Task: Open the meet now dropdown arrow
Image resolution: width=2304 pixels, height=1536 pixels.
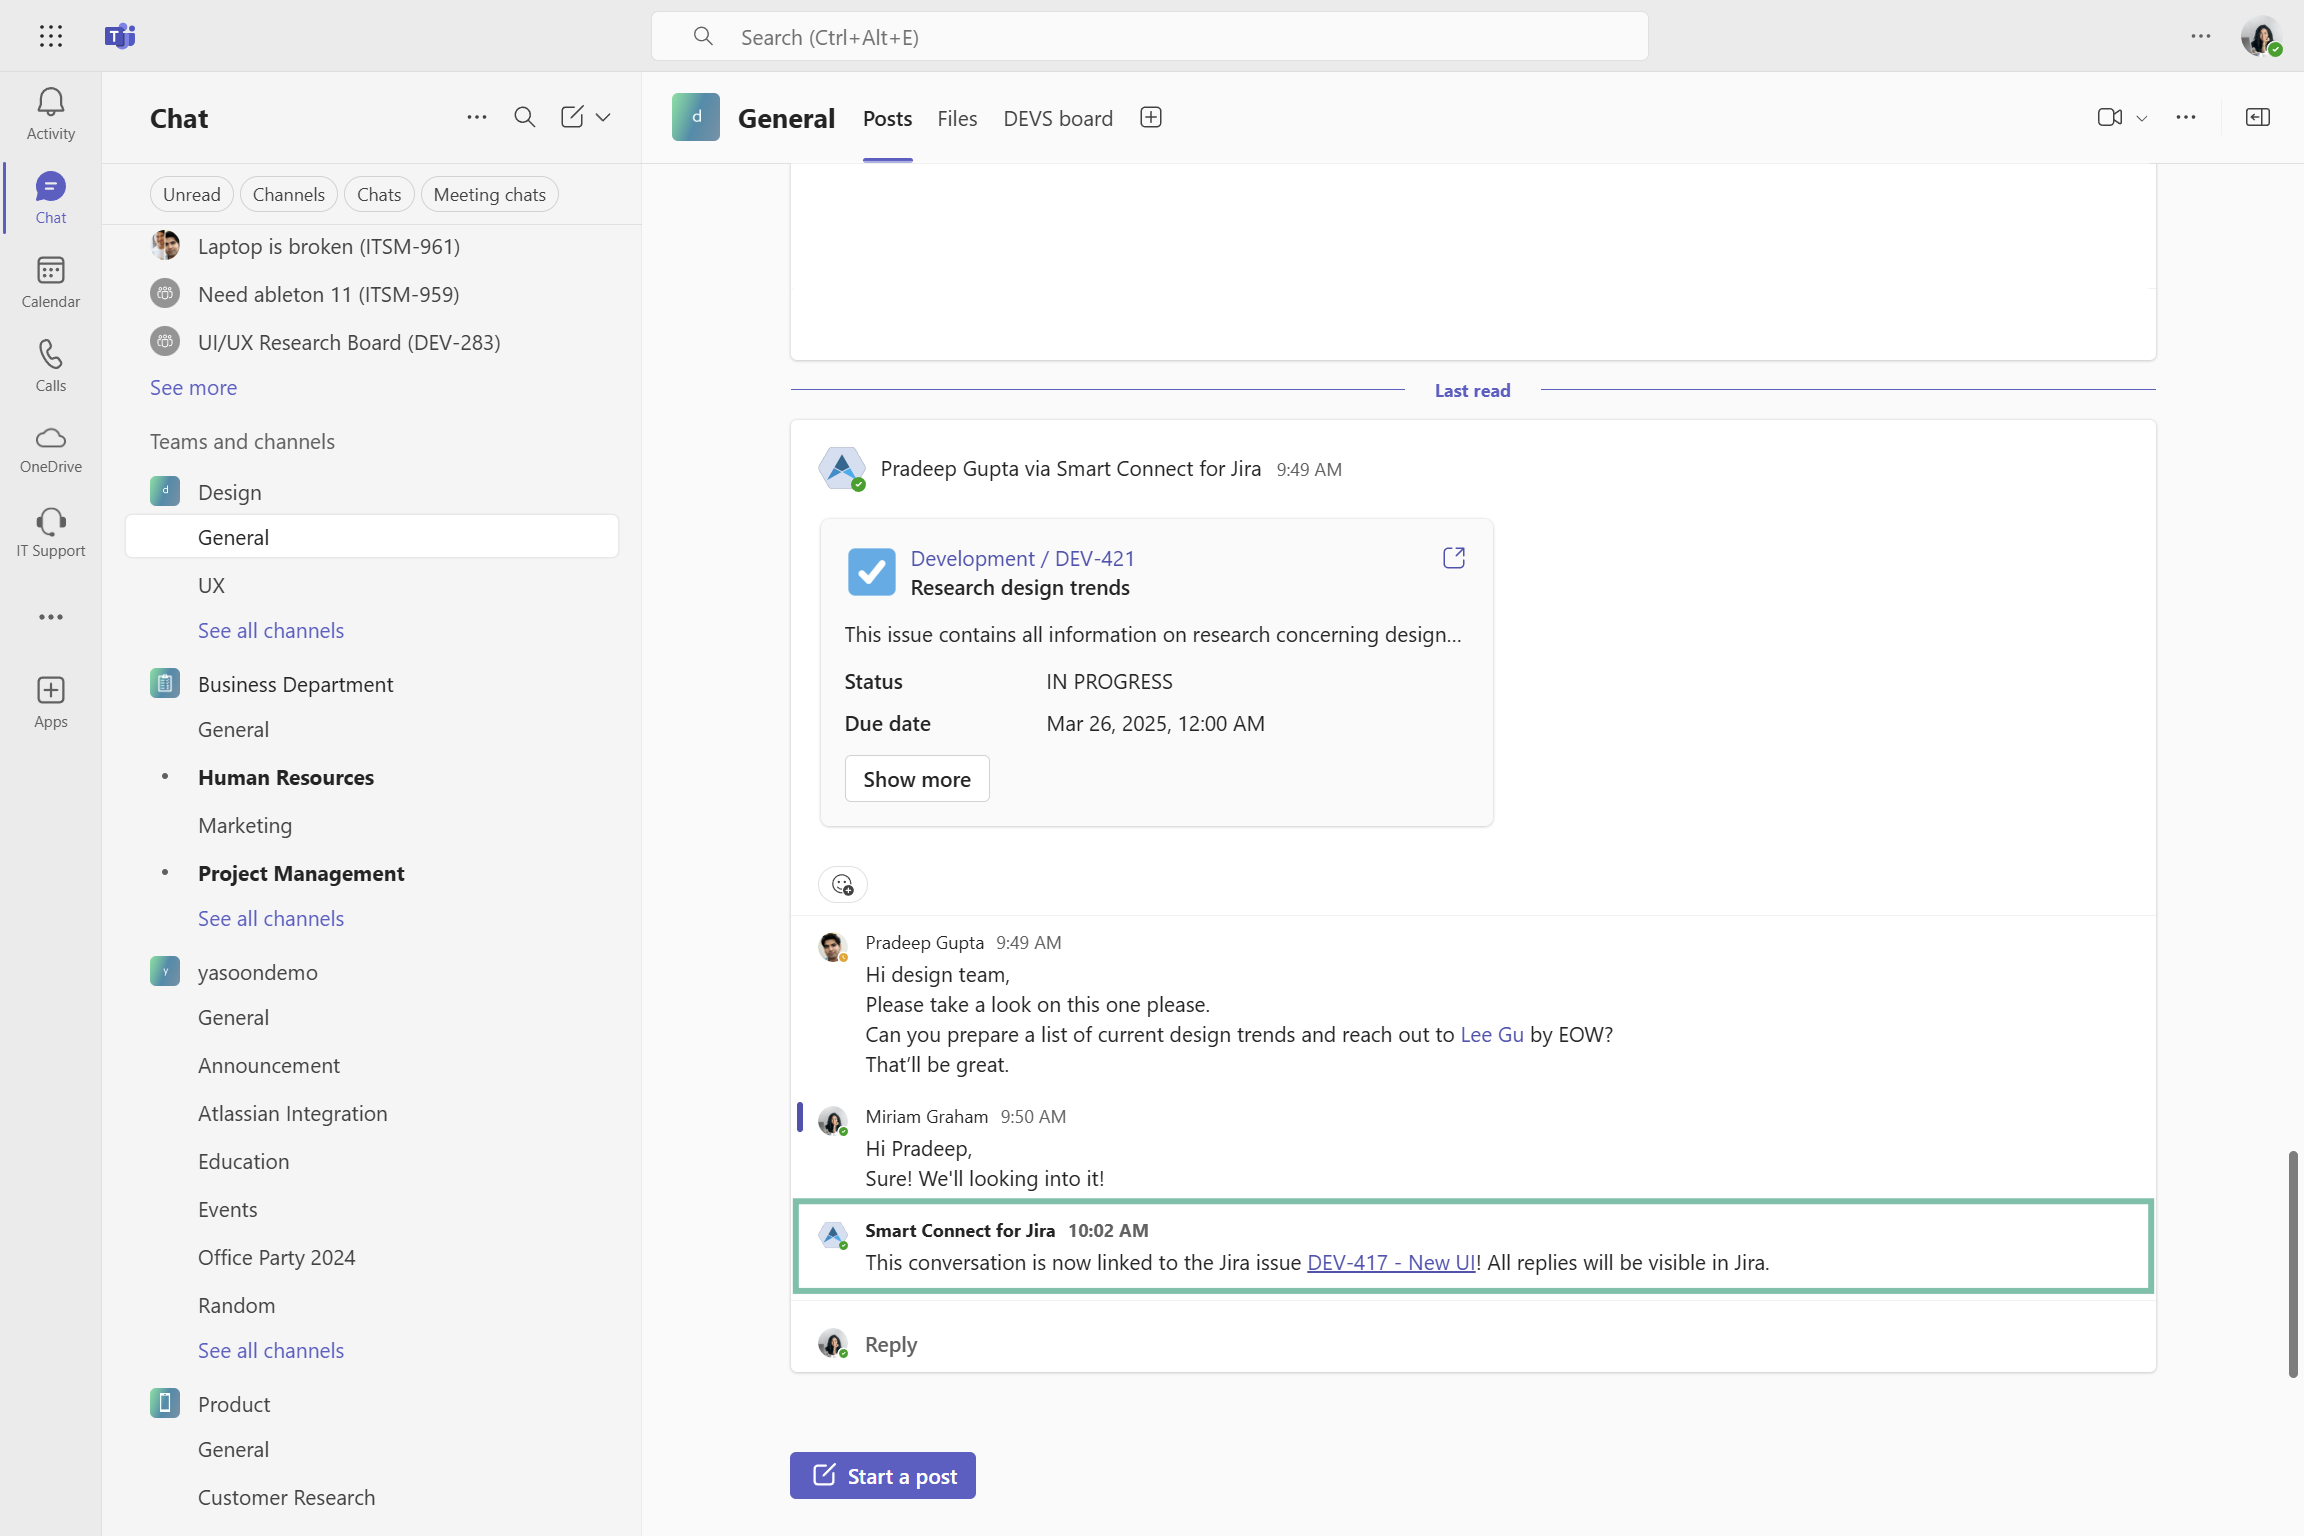Action: click(2142, 118)
